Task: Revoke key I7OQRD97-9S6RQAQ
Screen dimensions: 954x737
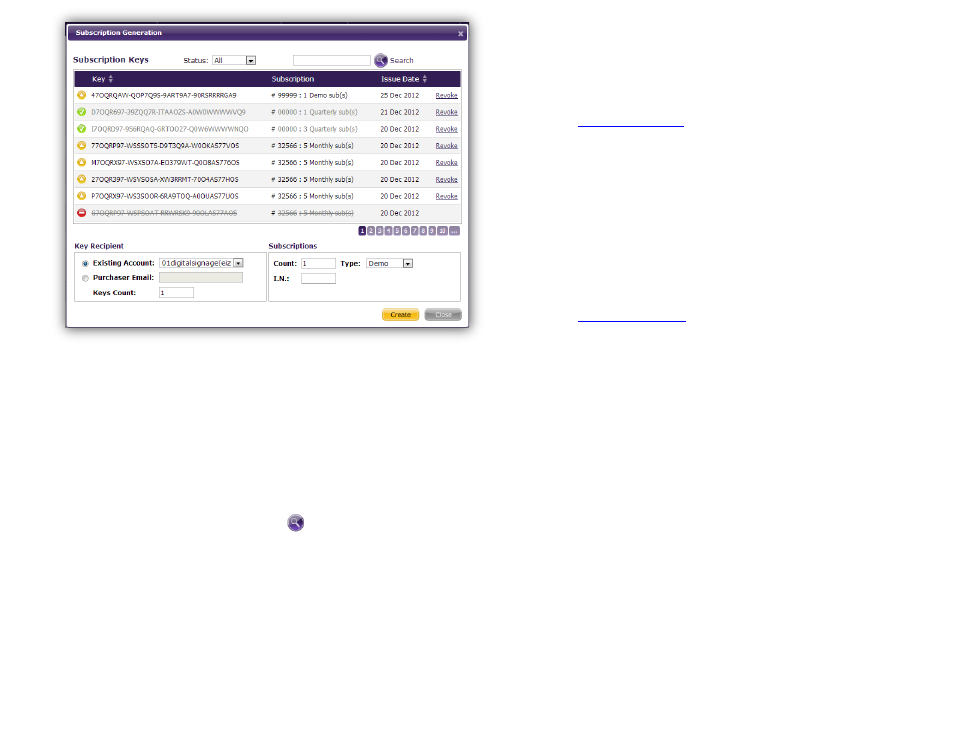Action: [447, 129]
